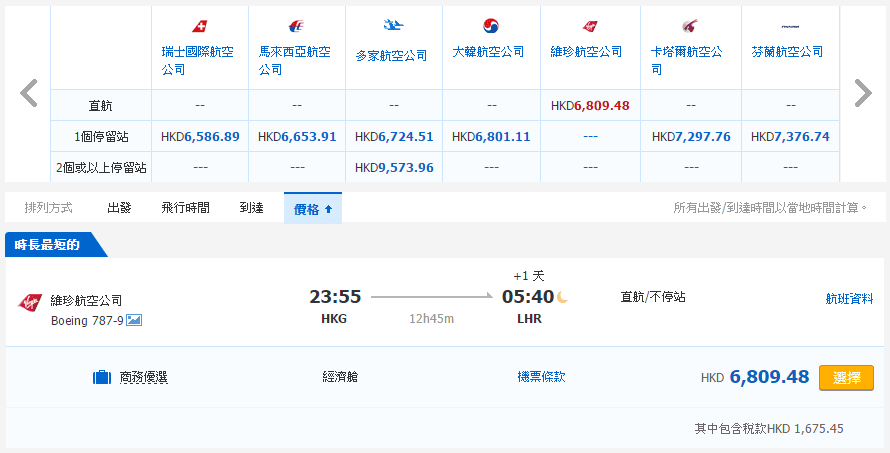Click the Korean Air logo icon
The height and width of the screenshot is (453, 890).
click(490, 26)
